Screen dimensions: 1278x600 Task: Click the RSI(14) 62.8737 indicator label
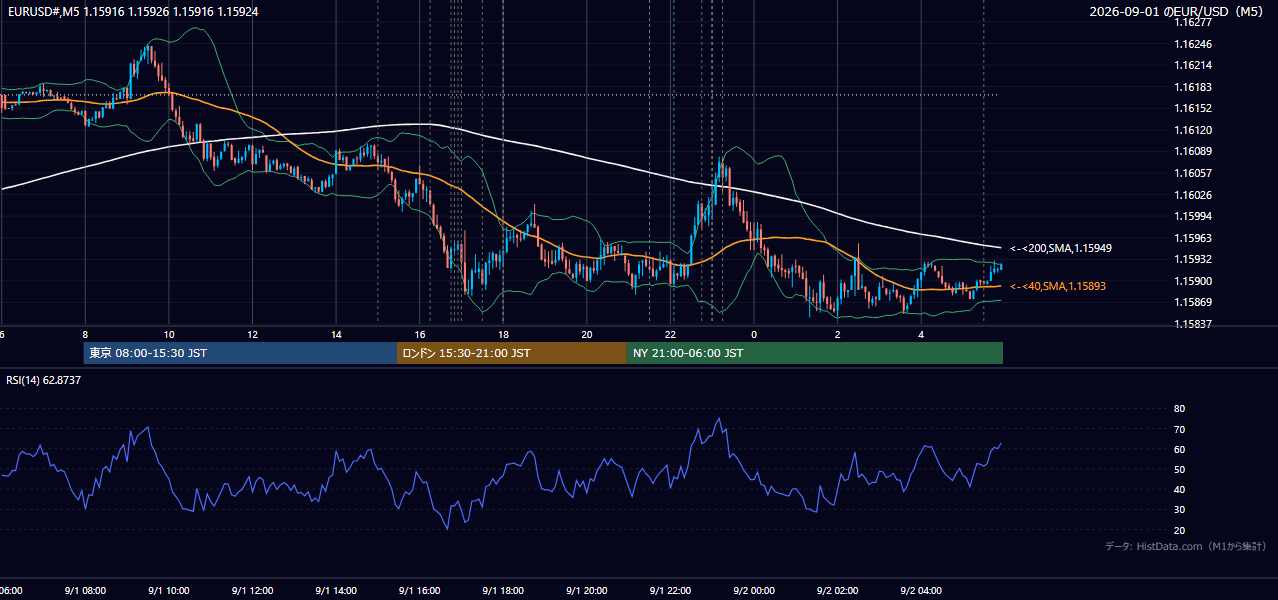tap(44, 380)
